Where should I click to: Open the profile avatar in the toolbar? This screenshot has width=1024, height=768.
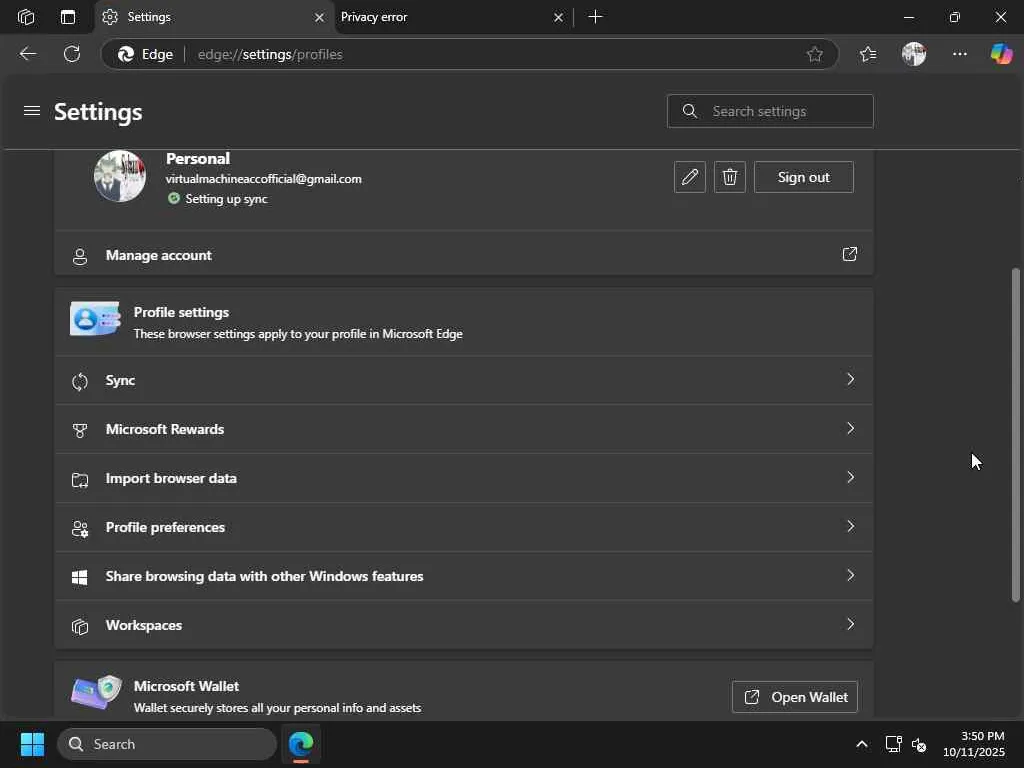[914, 54]
